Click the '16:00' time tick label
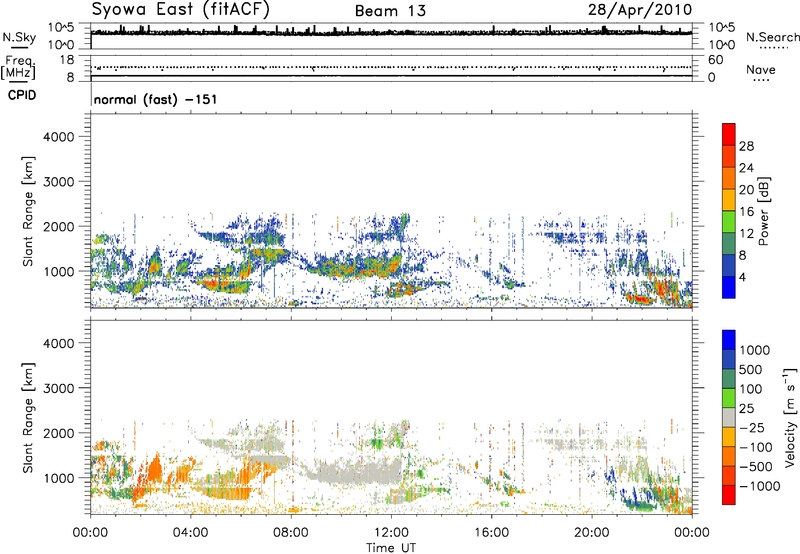Image resolution: width=800 pixels, height=554 pixels. [x=491, y=533]
